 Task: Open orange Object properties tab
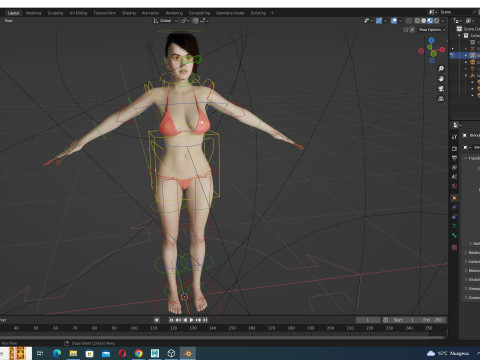(454, 198)
